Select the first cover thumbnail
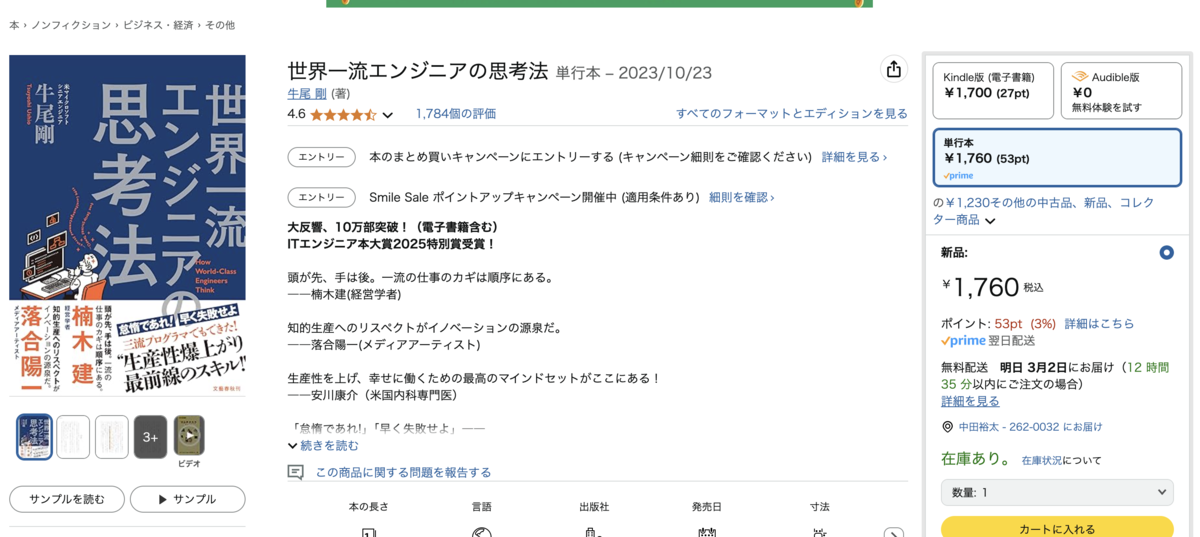 click(34, 437)
